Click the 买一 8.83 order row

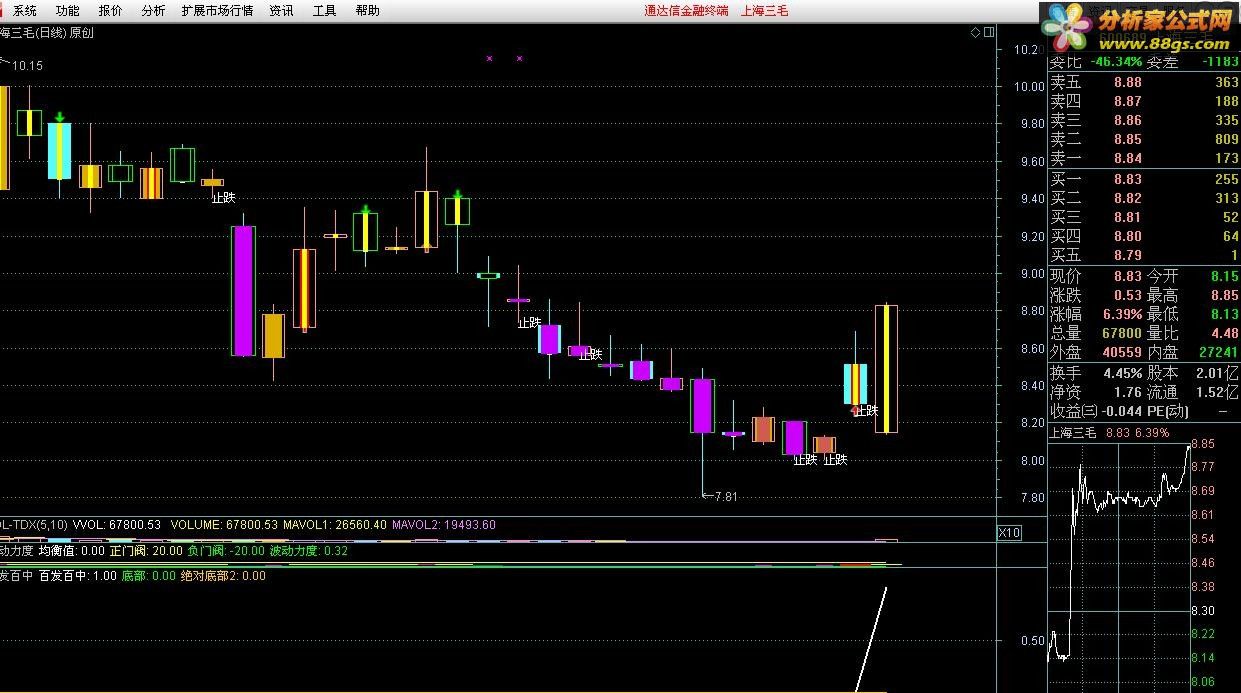pyautogui.click(x=1144, y=180)
